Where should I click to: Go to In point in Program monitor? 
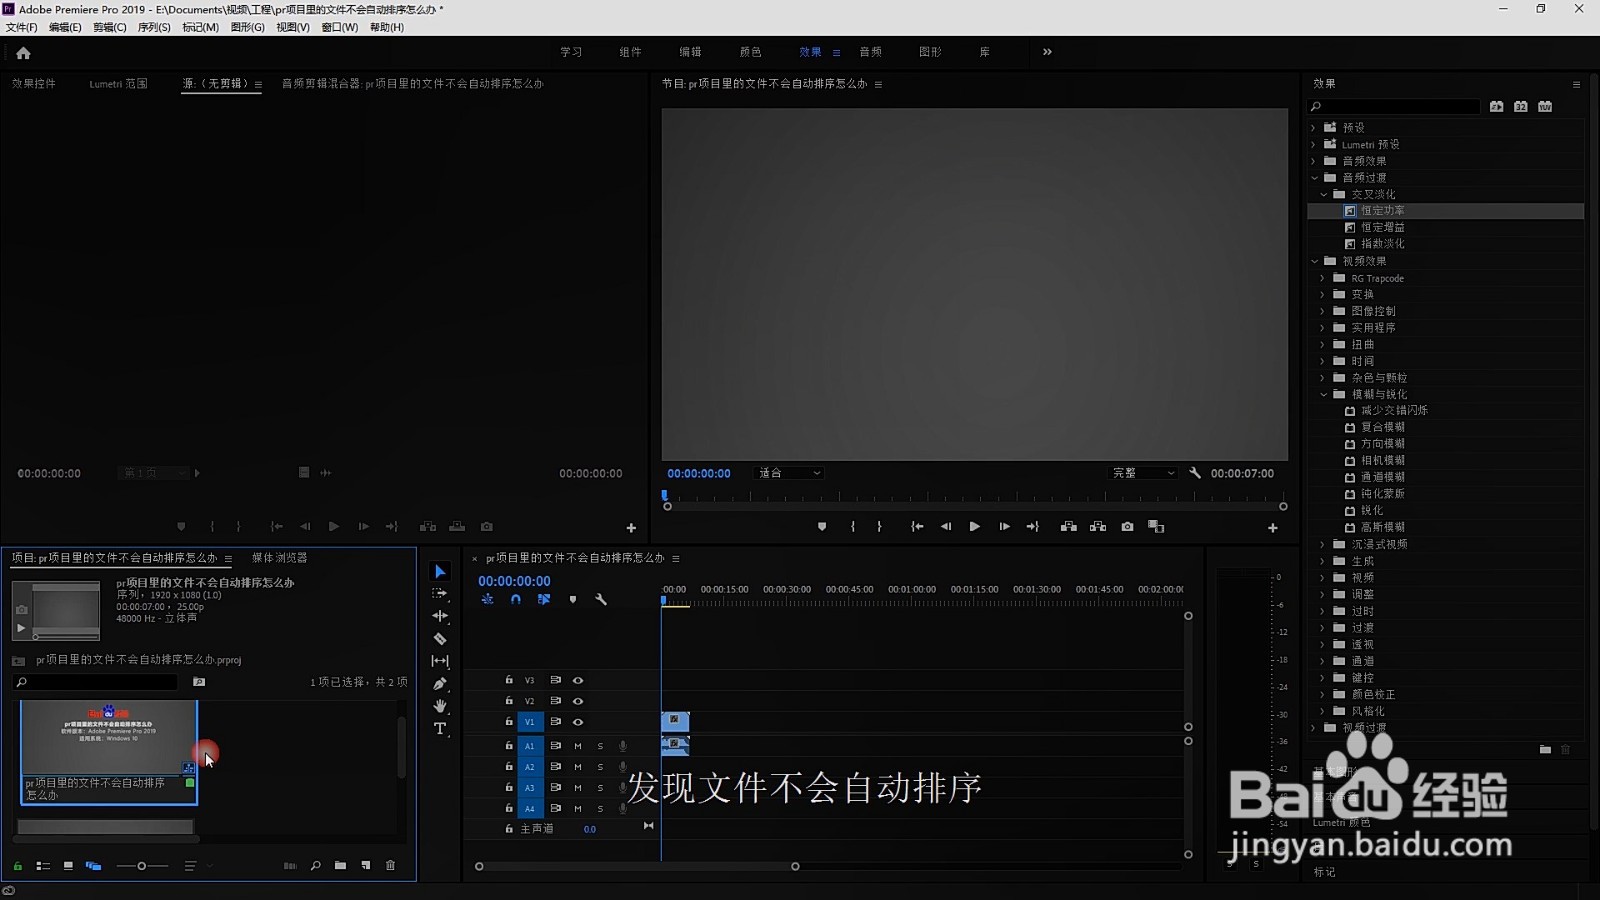pos(917,527)
